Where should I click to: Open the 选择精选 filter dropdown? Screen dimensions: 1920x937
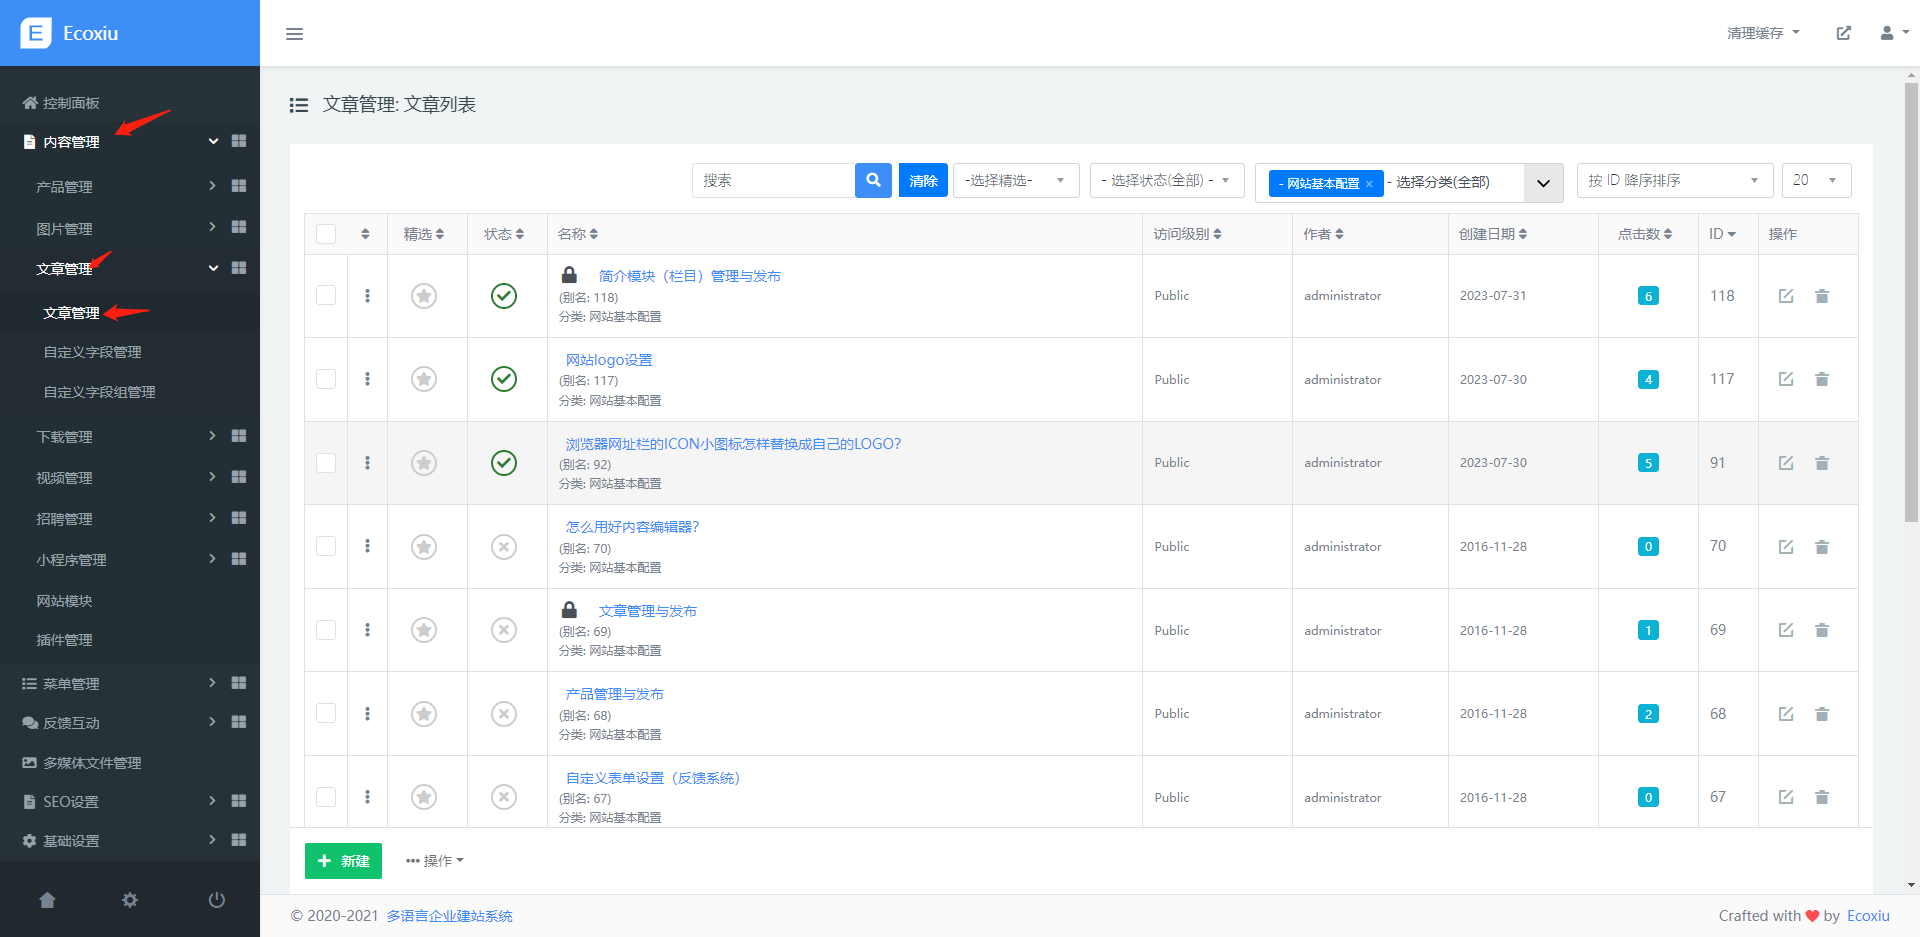point(1015,181)
